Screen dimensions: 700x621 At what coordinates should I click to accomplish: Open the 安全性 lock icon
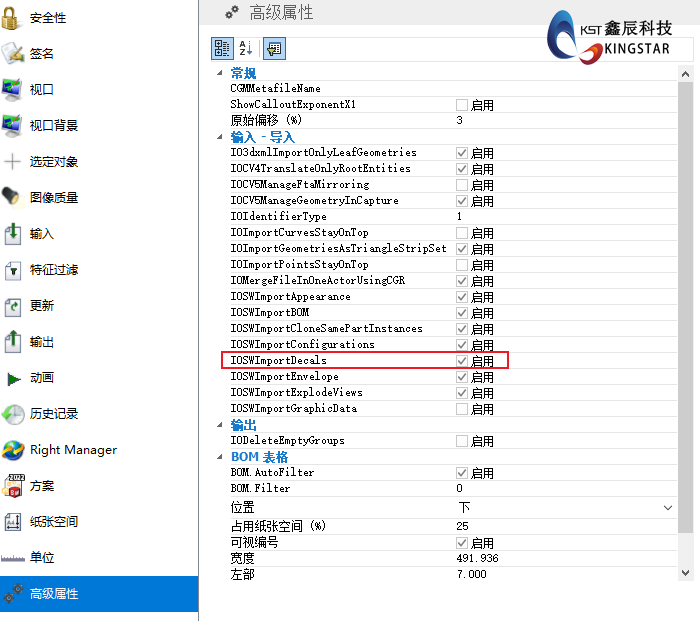tap(10, 18)
